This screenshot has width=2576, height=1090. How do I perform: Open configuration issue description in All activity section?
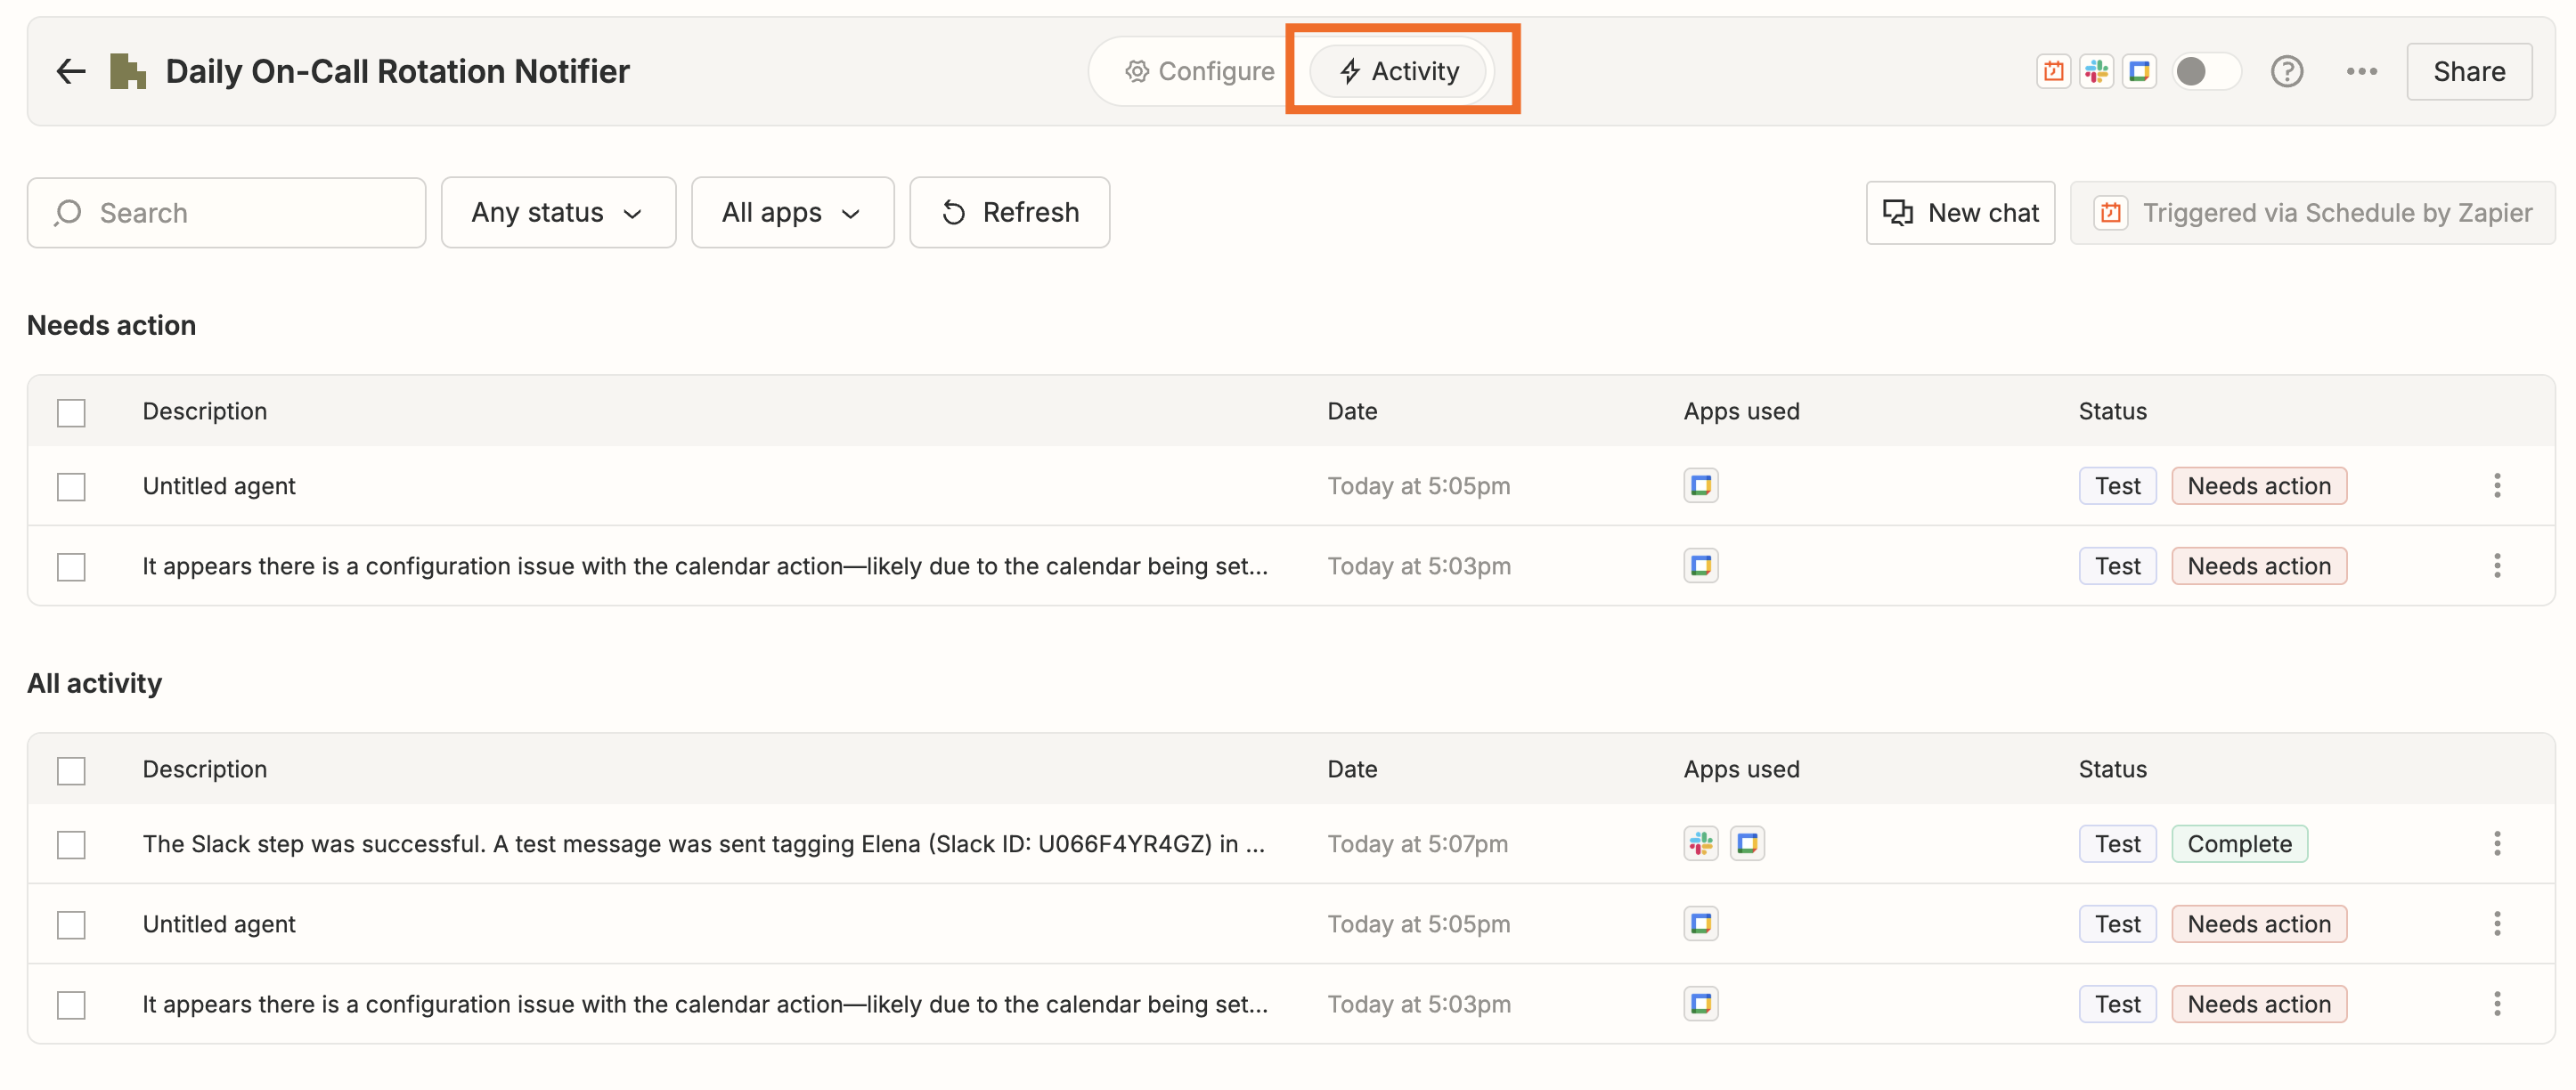(705, 1004)
